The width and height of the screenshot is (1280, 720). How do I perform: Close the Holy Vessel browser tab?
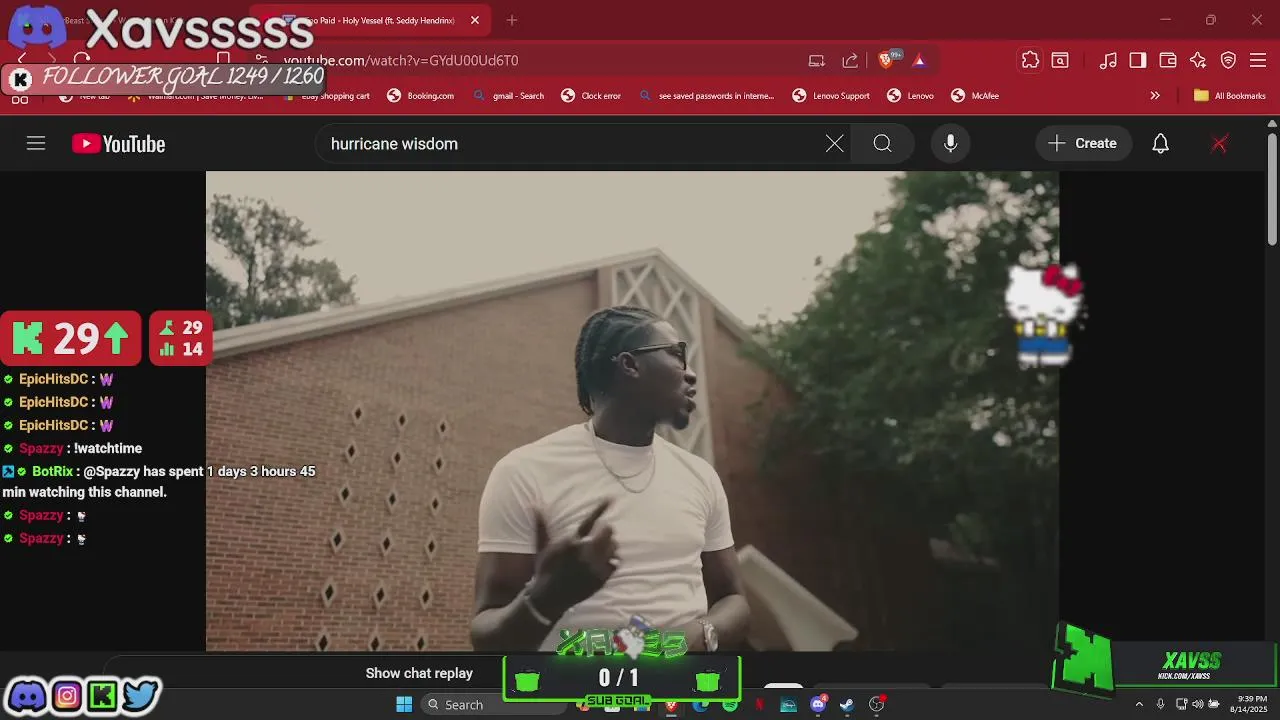(x=475, y=20)
